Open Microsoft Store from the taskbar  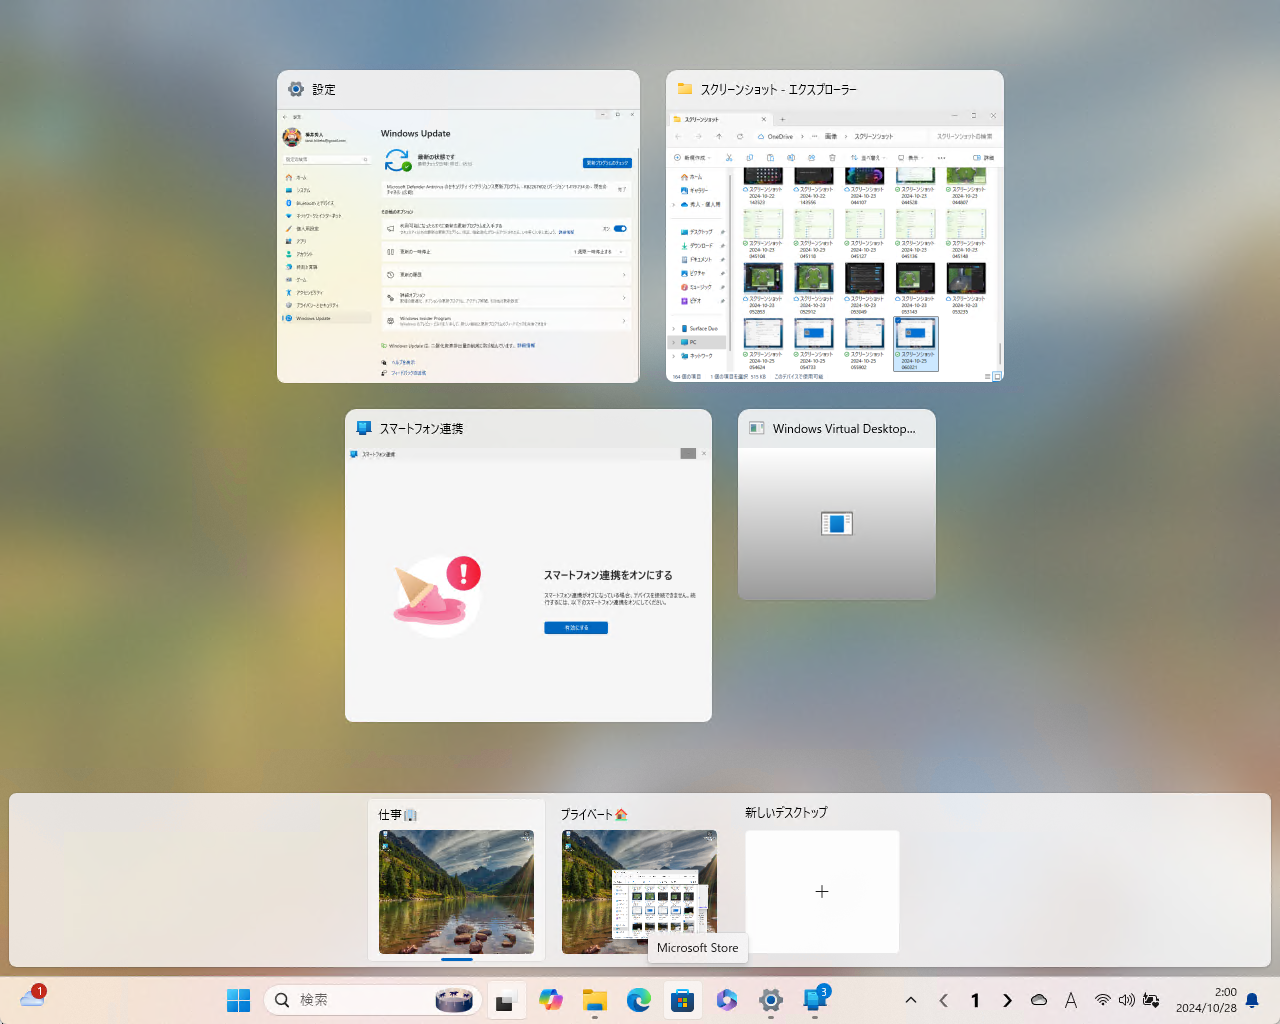pos(683,1000)
